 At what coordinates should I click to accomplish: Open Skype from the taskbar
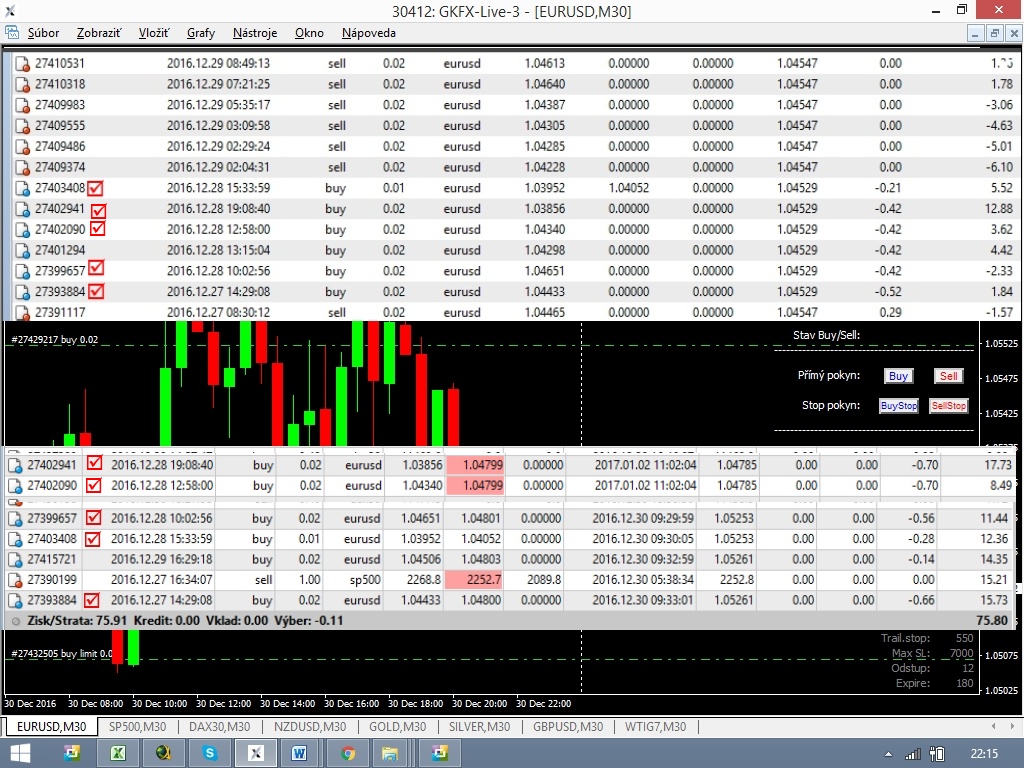[x=210, y=753]
